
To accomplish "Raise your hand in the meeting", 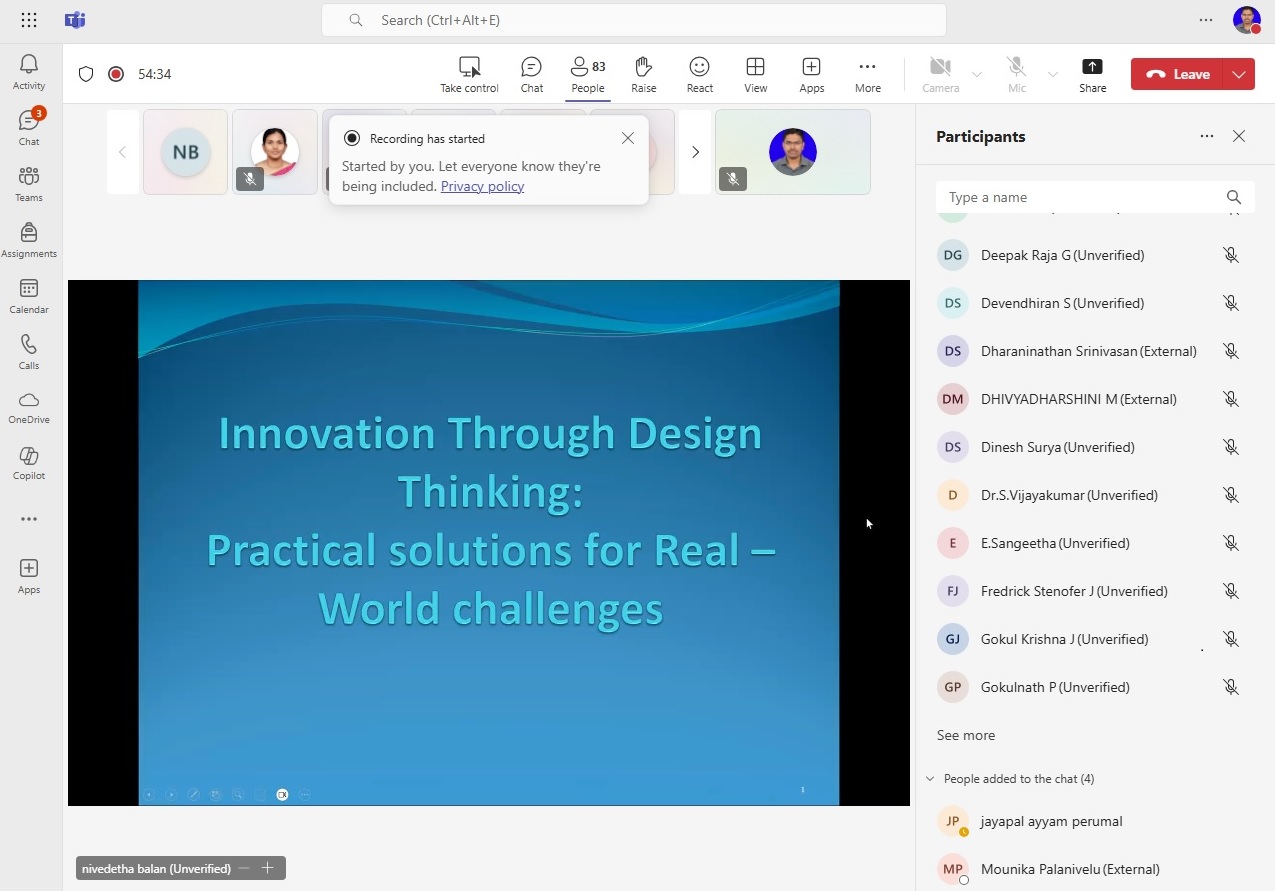I will click(643, 74).
